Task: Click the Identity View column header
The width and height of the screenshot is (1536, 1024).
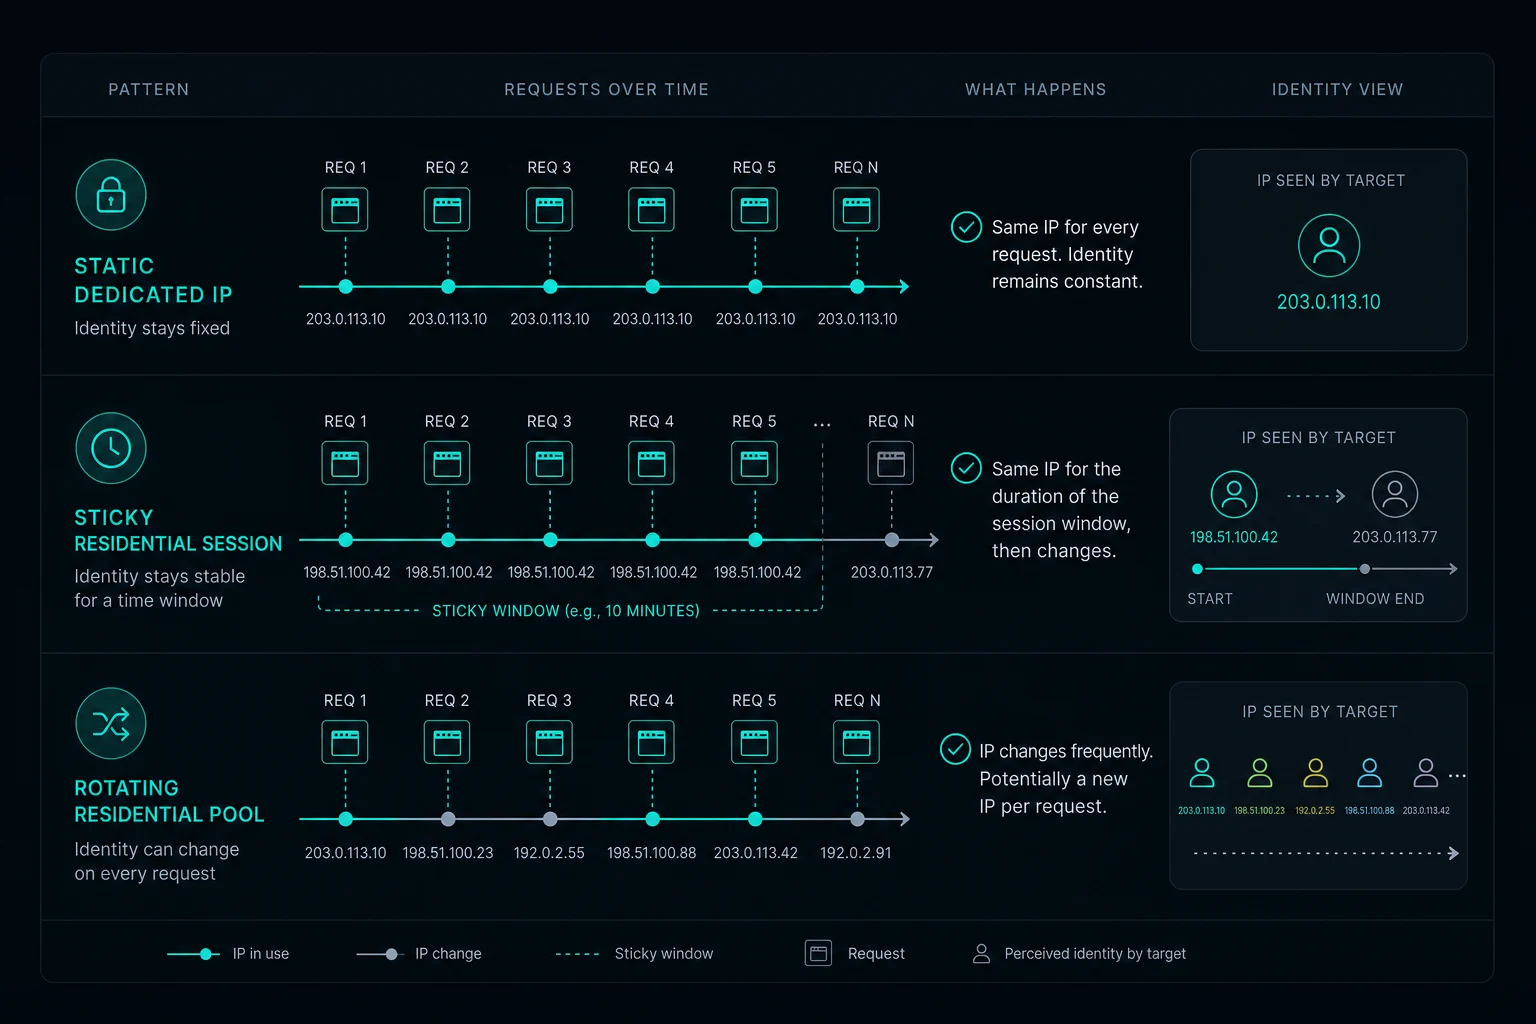Action: pyautogui.click(x=1338, y=90)
